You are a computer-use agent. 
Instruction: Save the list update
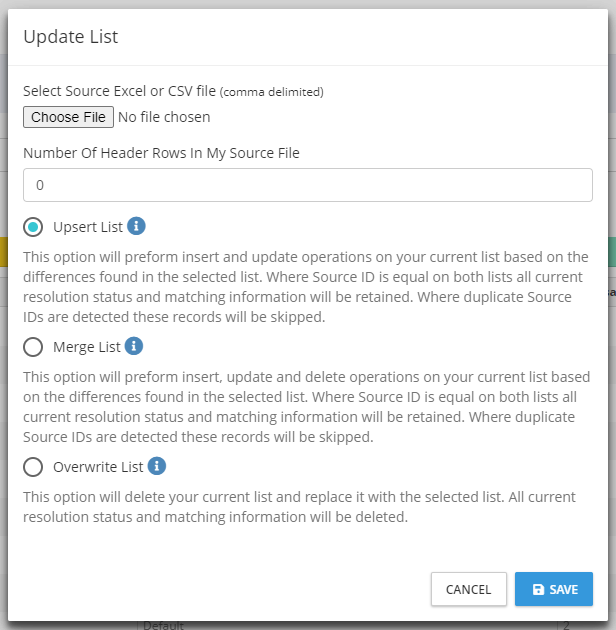pos(554,589)
